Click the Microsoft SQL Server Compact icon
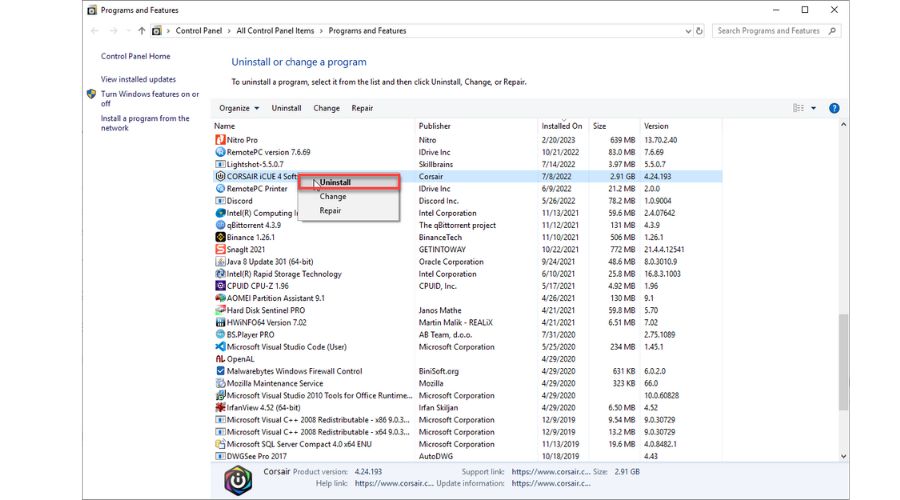The image size is (900, 500). click(220, 444)
